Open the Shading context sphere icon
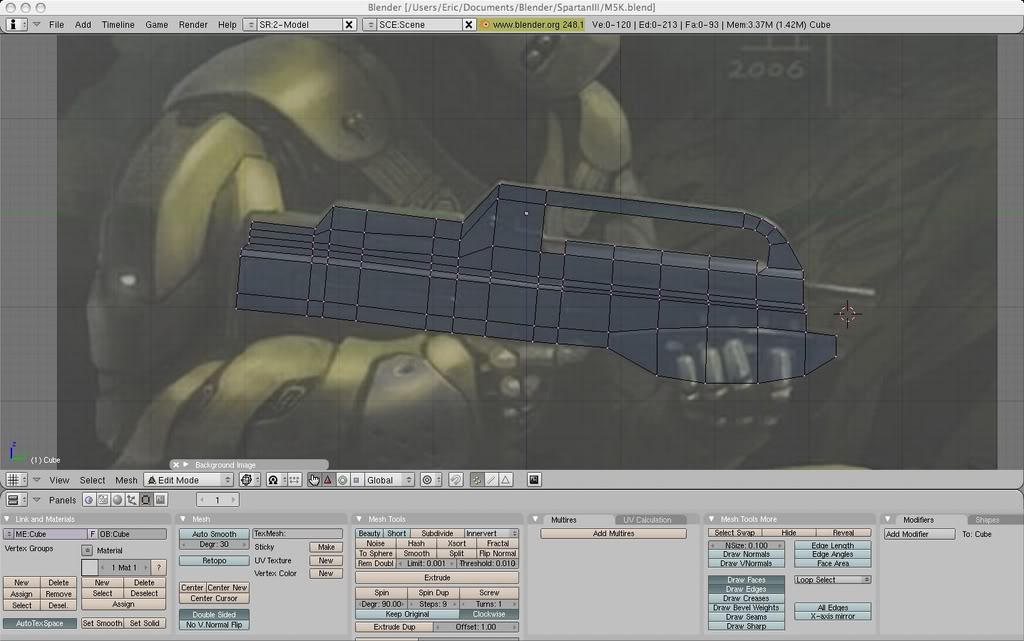Image resolution: width=1024 pixels, height=641 pixels. (118, 500)
